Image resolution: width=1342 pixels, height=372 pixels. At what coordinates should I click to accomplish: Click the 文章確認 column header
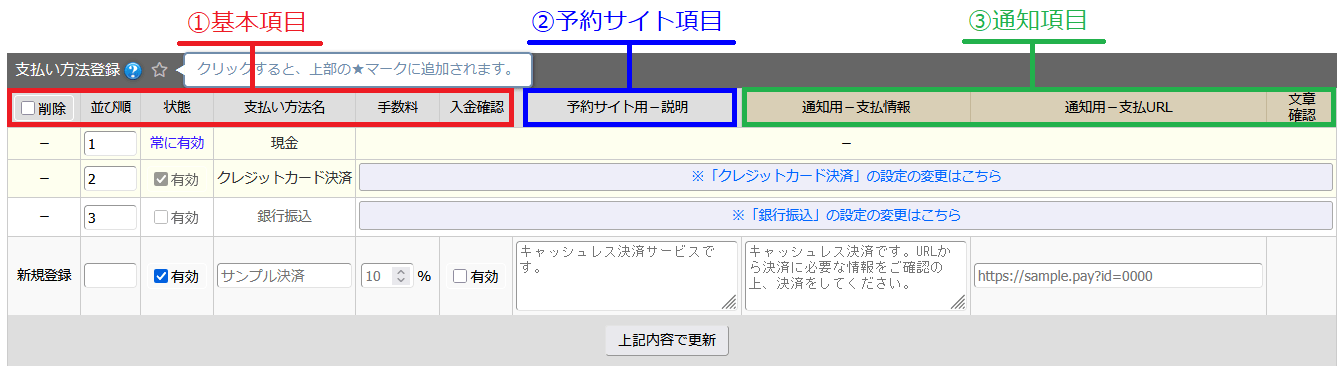point(1301,107)
